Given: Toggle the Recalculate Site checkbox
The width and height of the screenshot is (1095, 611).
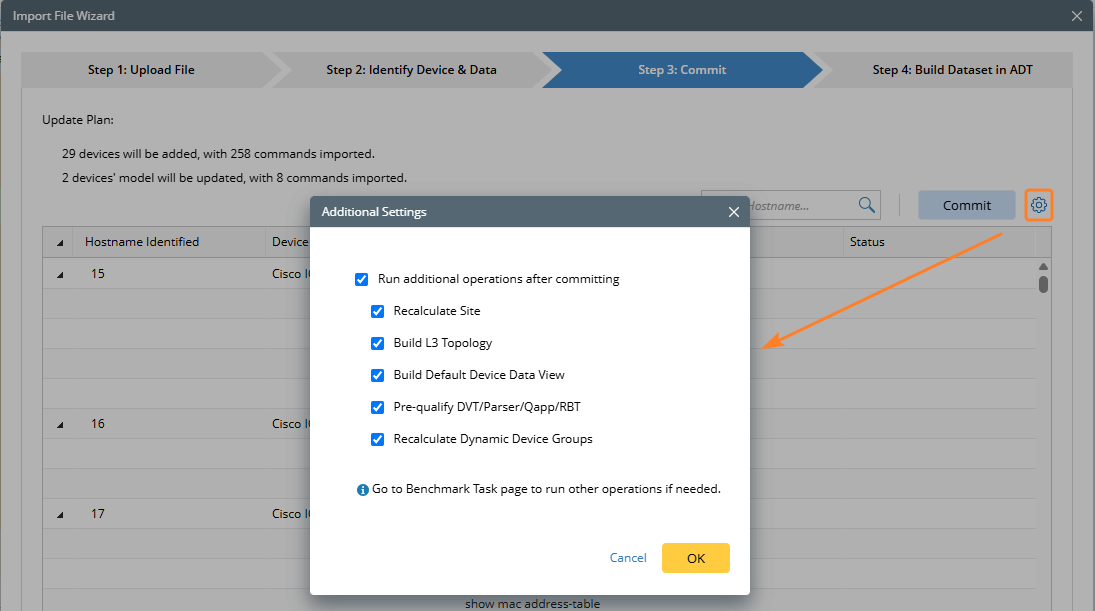Looking at the screenshot, I should 378,311.
